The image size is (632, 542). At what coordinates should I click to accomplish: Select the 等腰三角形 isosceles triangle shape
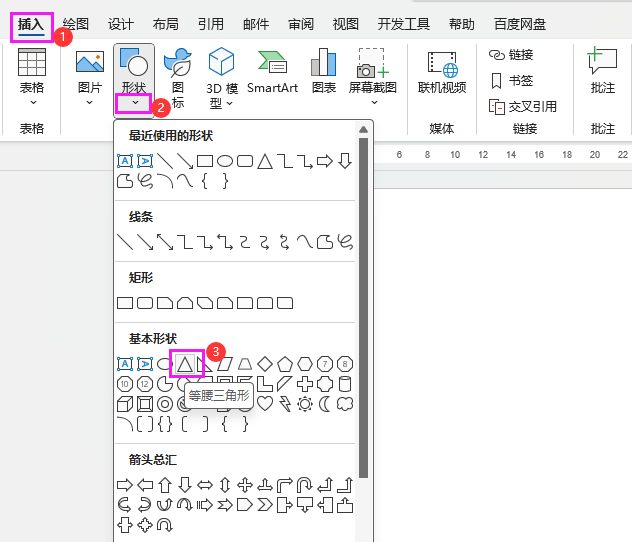tap(185, 364)
